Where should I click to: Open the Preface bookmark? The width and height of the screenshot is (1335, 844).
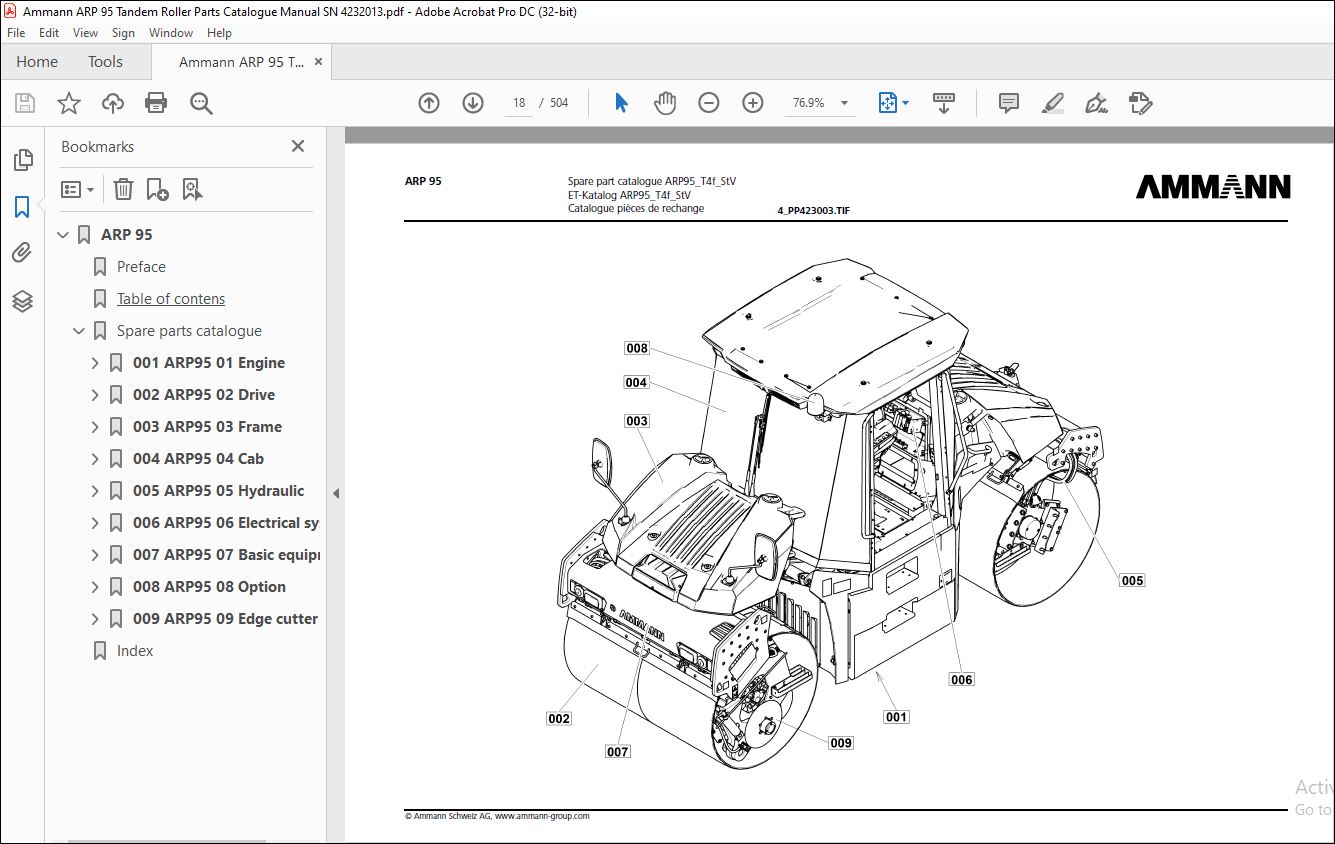(x=141, y=267)
